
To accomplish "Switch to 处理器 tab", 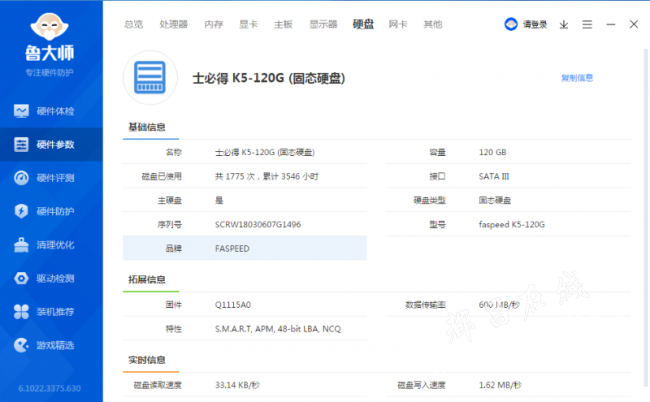I will [x=174, y=24].
